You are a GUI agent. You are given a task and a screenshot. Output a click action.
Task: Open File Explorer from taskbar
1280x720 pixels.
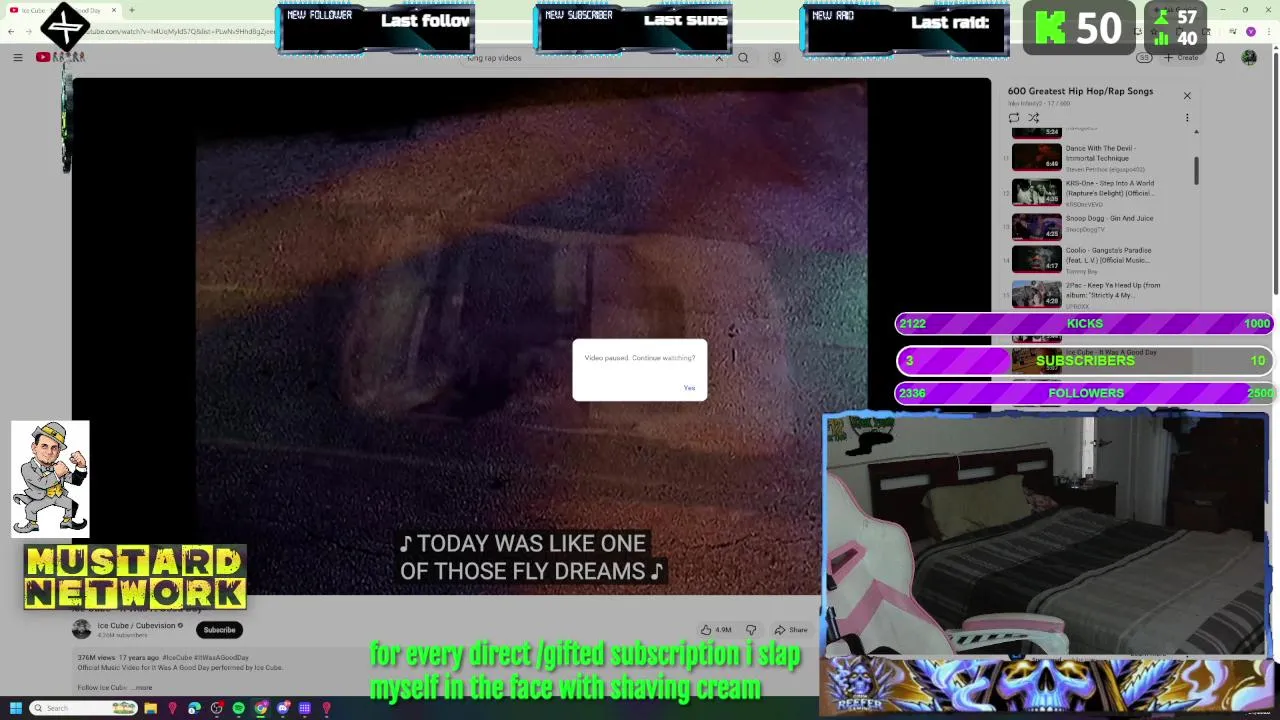(150, 708)
